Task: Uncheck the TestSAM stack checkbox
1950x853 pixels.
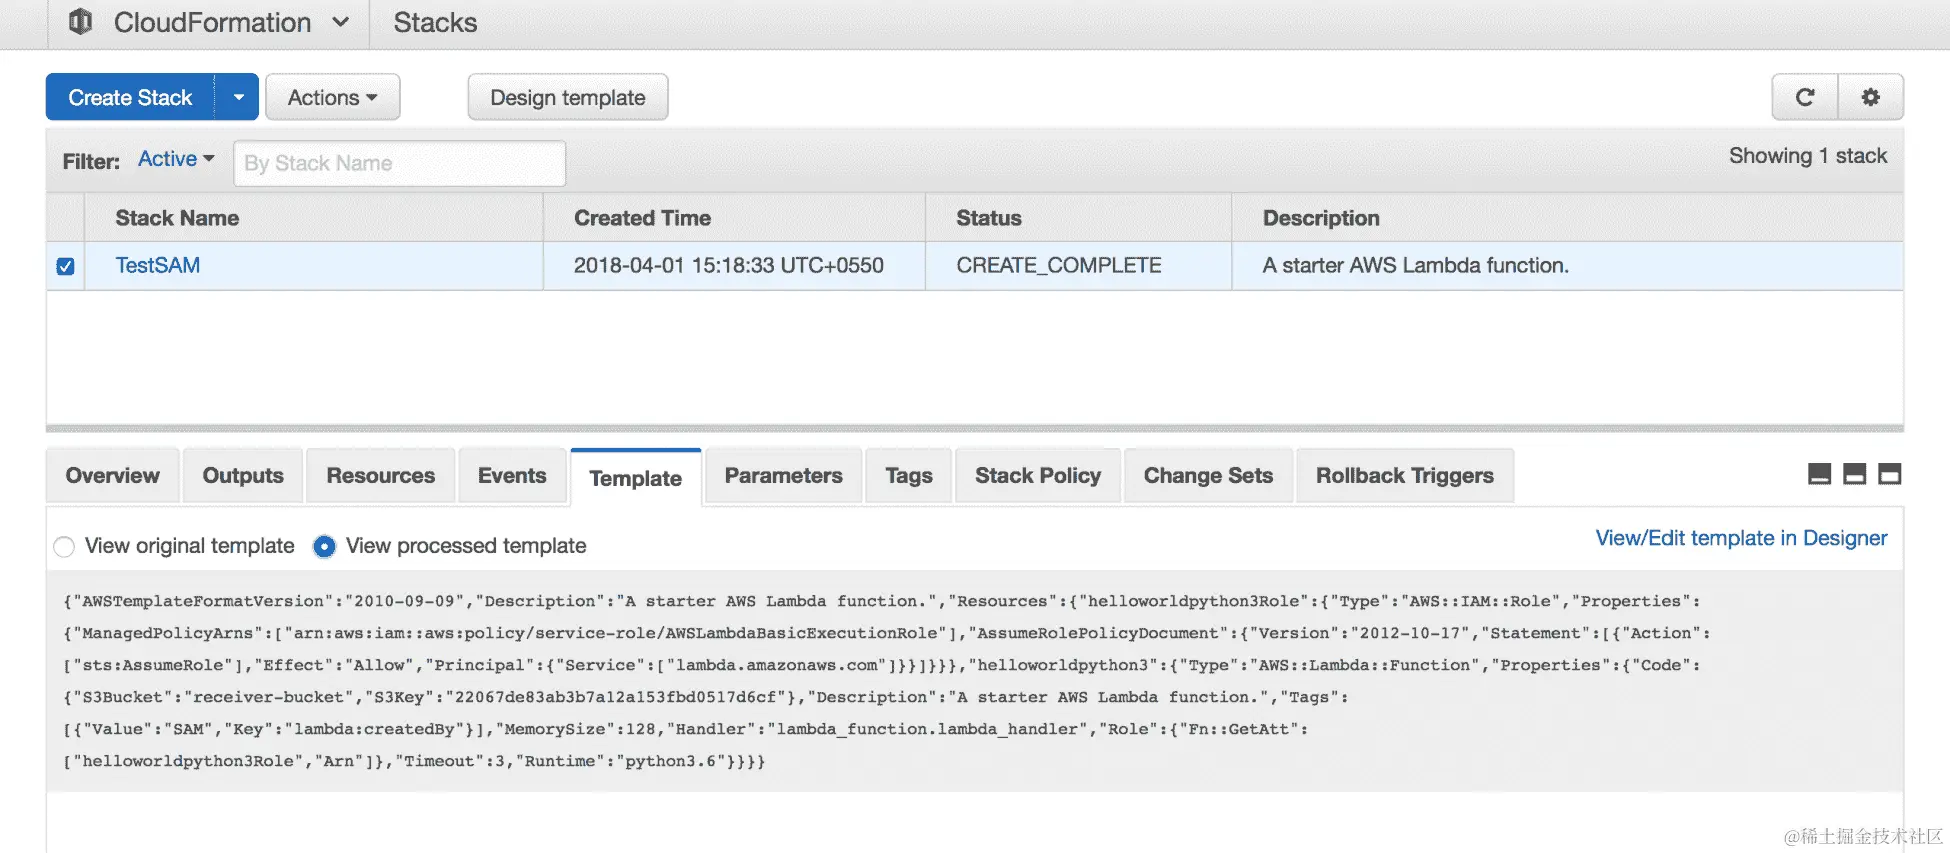Action: click(x=65, y=266)
